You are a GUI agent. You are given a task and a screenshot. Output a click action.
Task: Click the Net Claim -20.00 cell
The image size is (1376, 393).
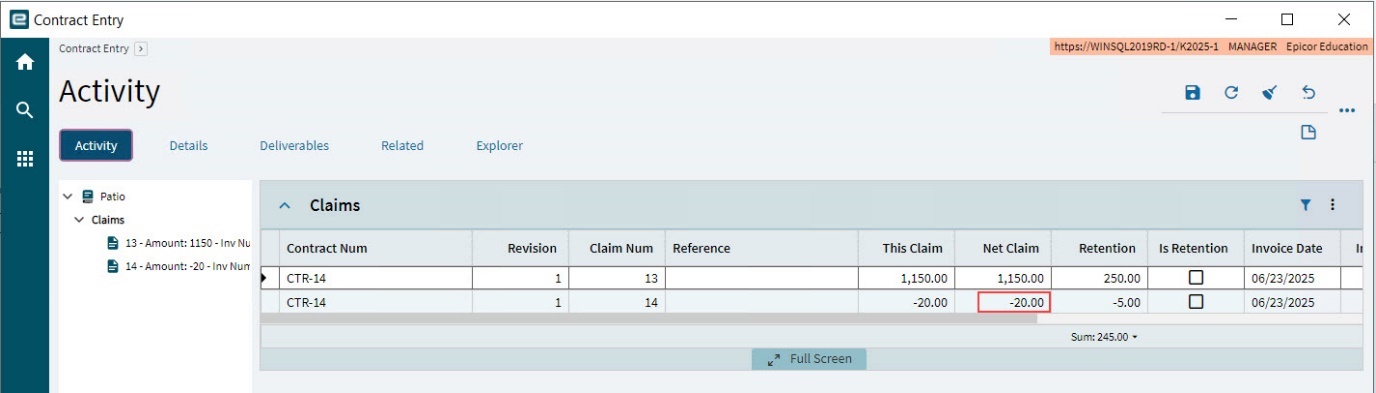[1014, 302]
